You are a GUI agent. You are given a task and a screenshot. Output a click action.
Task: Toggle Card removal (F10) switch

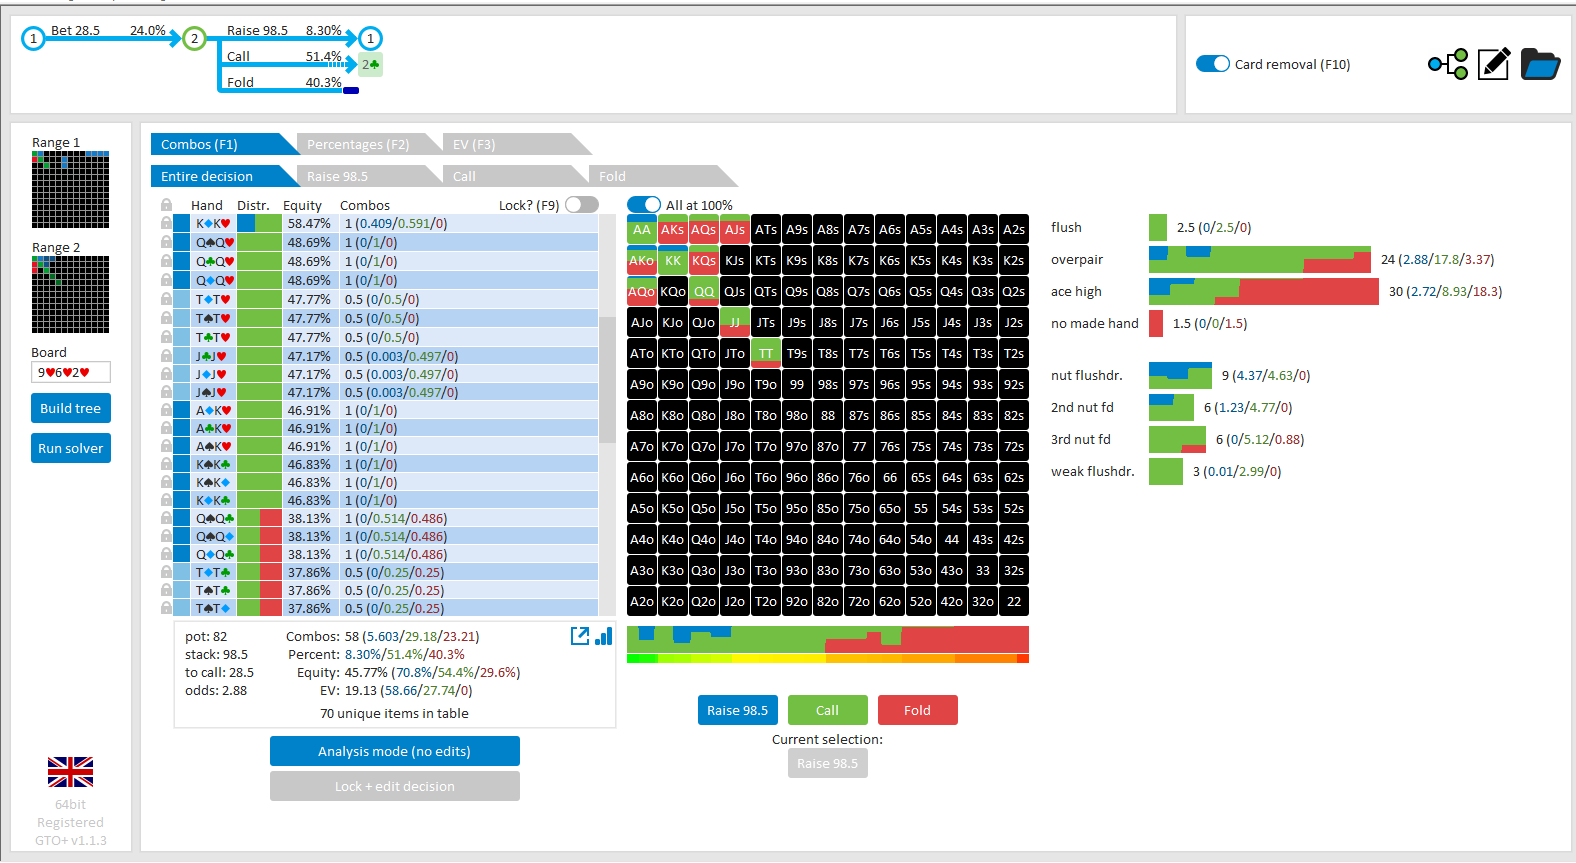[x=1213, y=64]
